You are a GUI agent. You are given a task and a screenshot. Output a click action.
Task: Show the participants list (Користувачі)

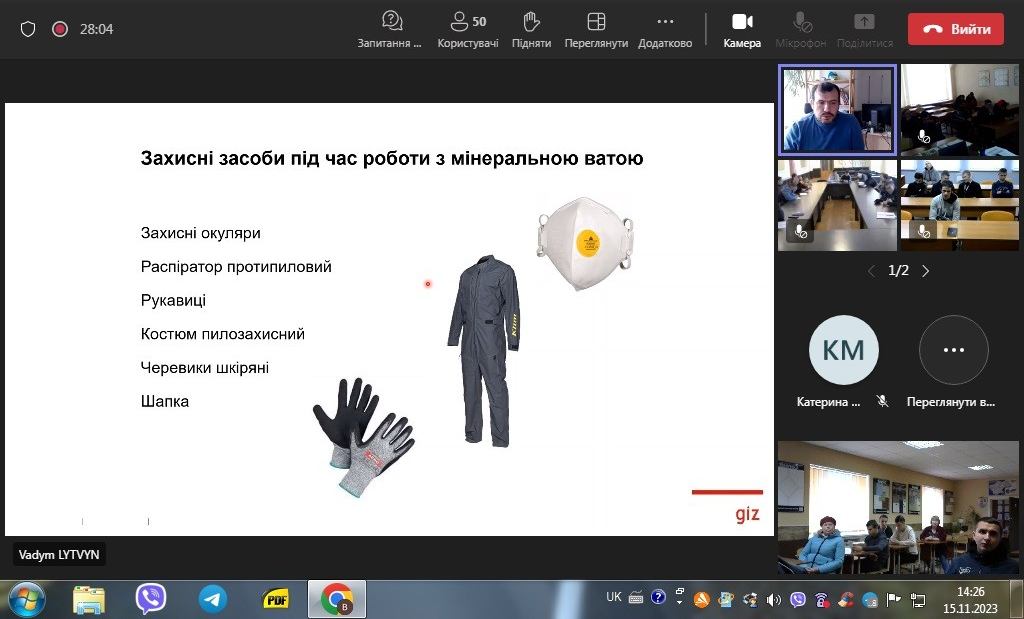point(467,29)
